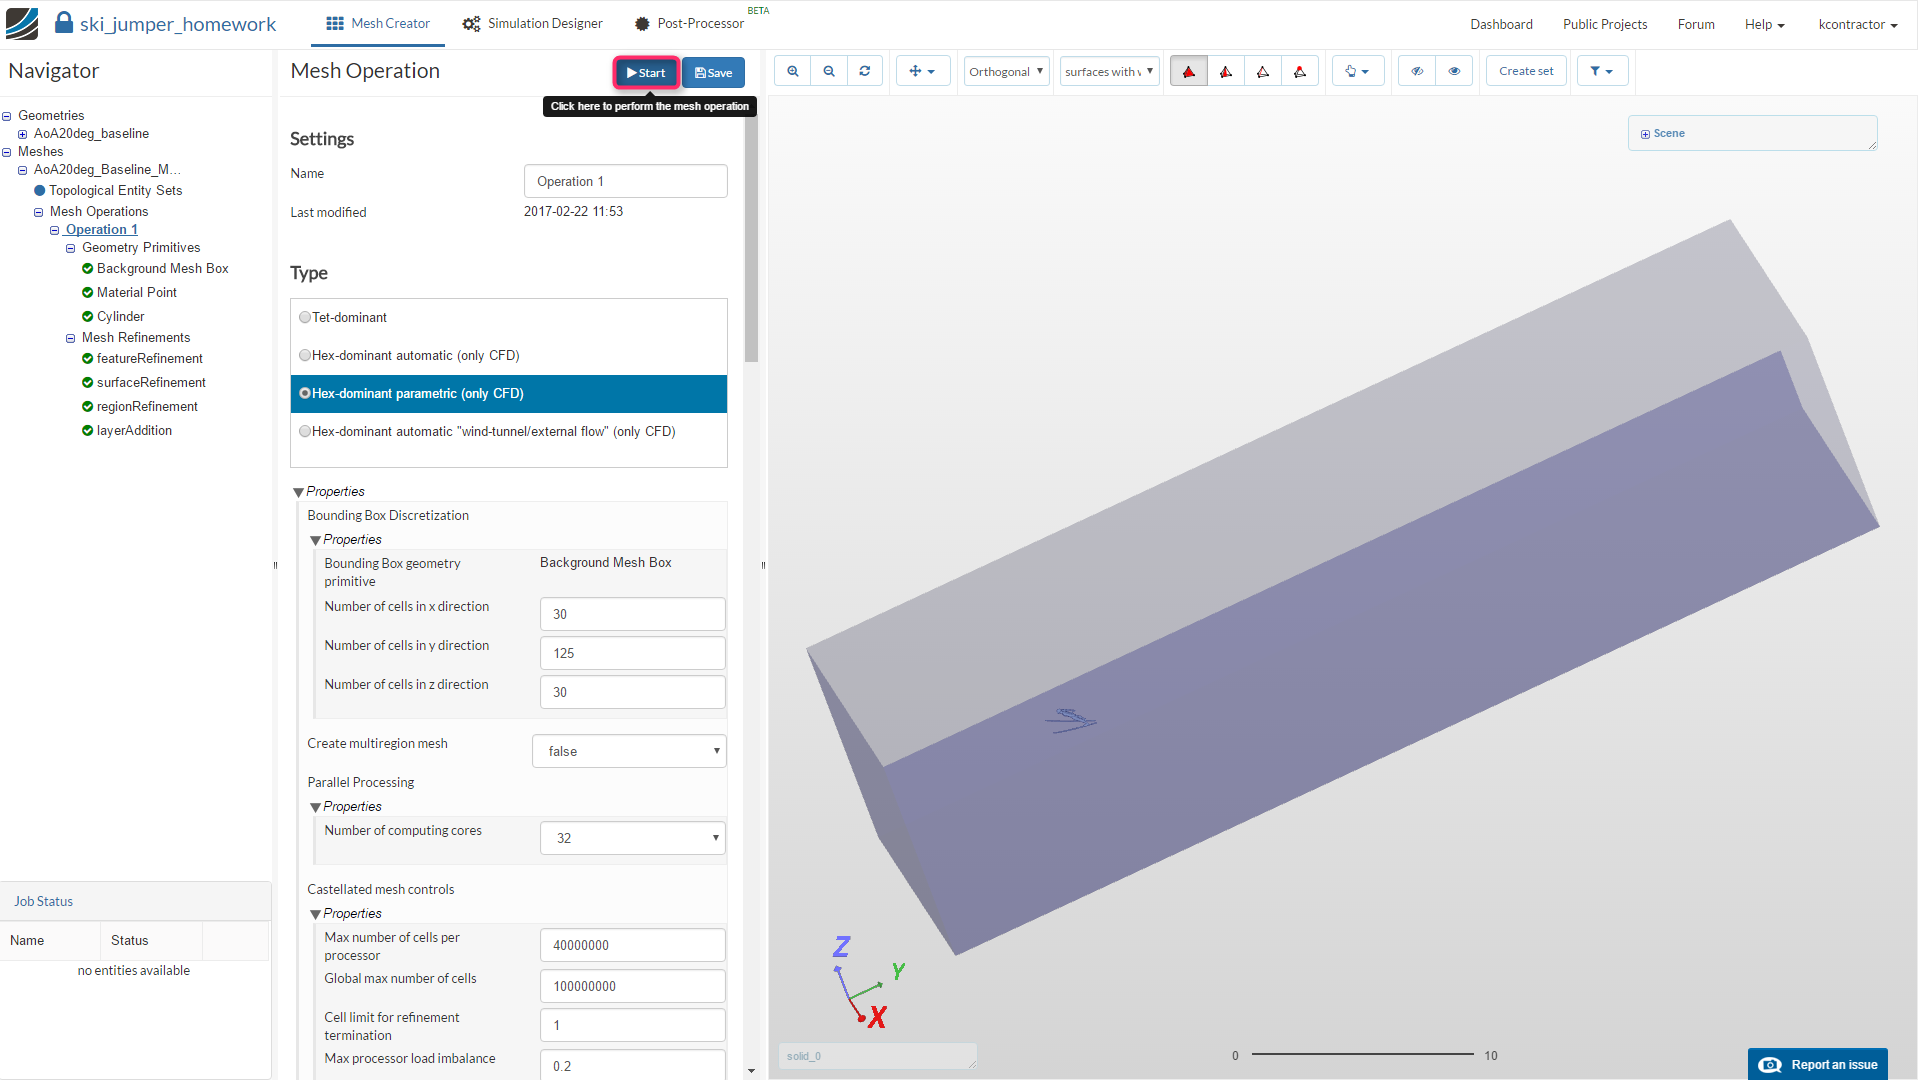The width and height of the screenshot is (1918, 1080).
Task: Click the Number of cells in y direction field
Action: coord(632,653)
